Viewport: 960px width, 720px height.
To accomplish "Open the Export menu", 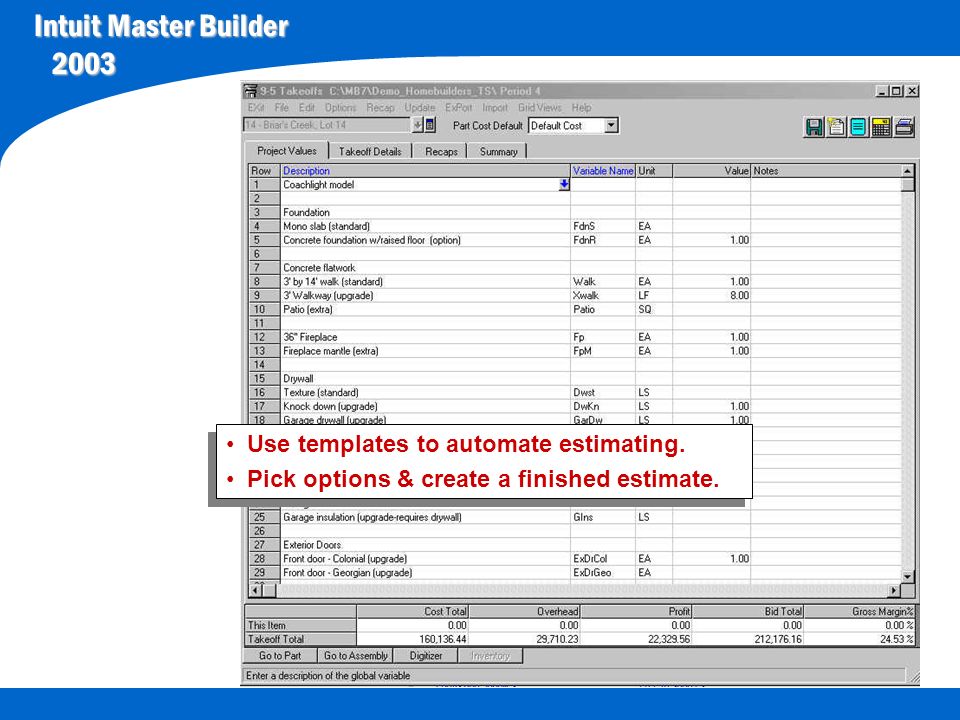I will [x=459, y=108].
